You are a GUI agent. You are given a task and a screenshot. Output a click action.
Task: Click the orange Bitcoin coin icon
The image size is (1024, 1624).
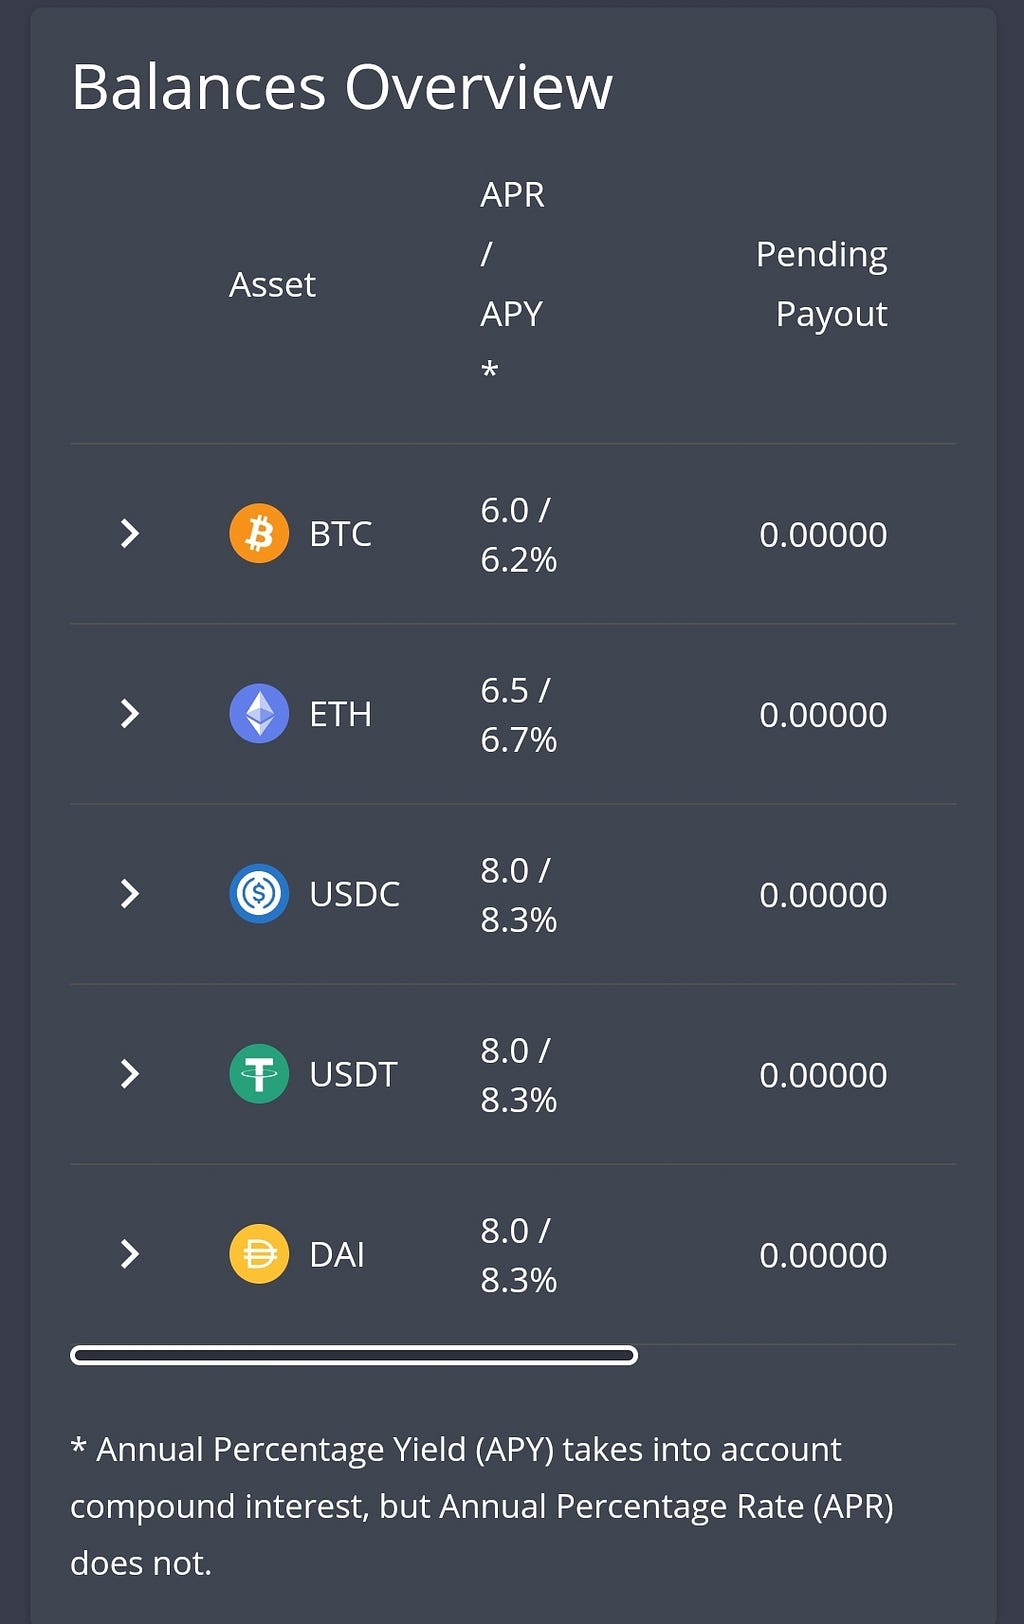coord(259,533)
